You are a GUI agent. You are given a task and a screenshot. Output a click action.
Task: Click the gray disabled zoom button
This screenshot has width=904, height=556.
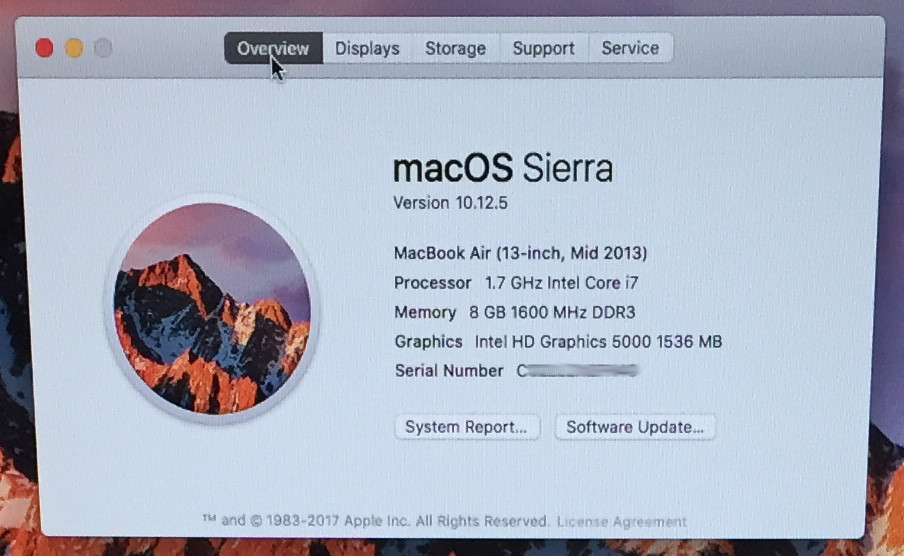(x=103, y=48)
